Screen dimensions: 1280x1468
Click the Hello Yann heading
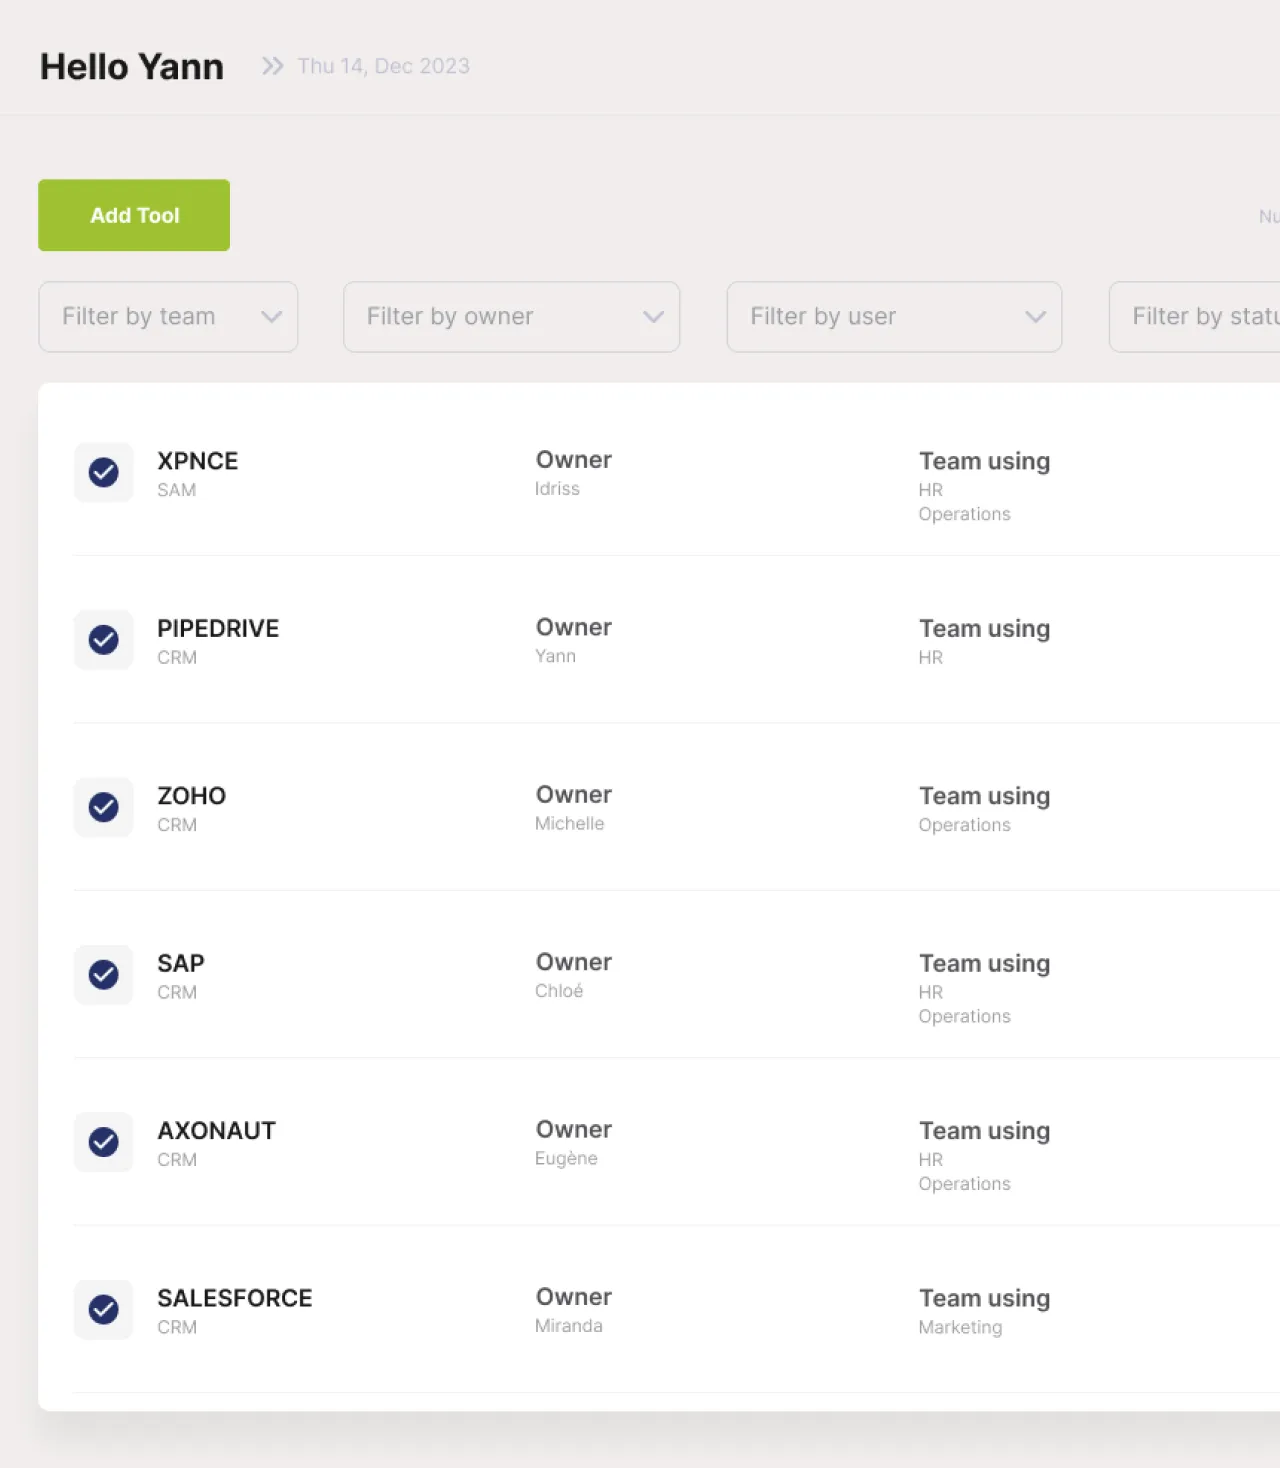click(x=132, y=67)
